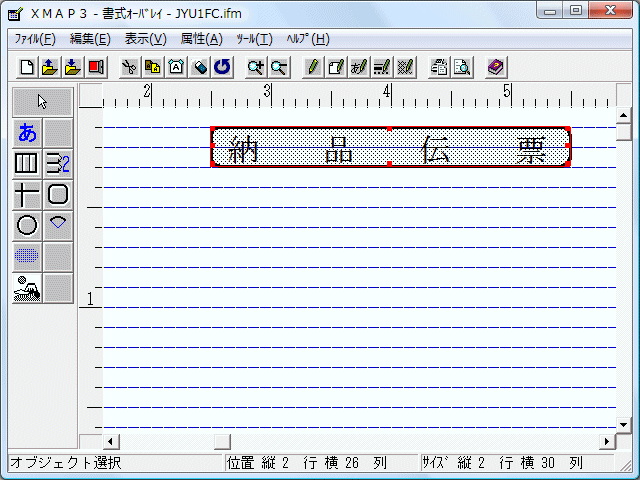Open the ファイル(F) menu
Screen dimensions: 640x480
(x=35, y=39)
